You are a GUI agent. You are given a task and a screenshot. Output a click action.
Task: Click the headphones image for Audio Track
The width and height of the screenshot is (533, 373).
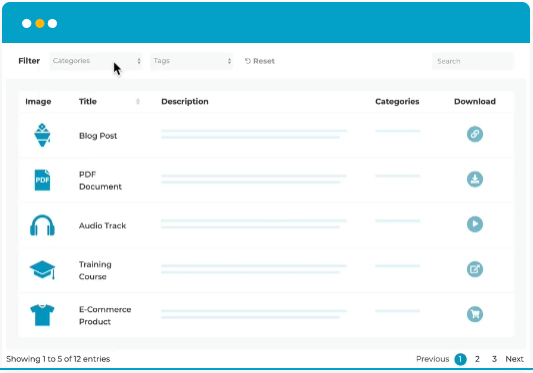point(42,225)
